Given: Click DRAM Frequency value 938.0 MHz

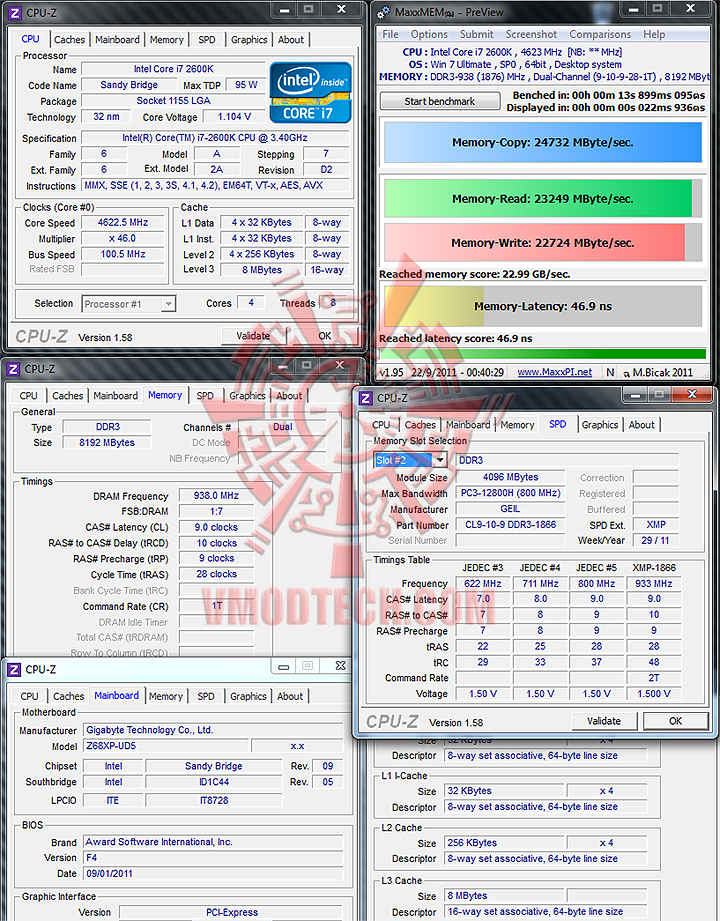Looking at the screenshot, I should (x=216, y=496).
